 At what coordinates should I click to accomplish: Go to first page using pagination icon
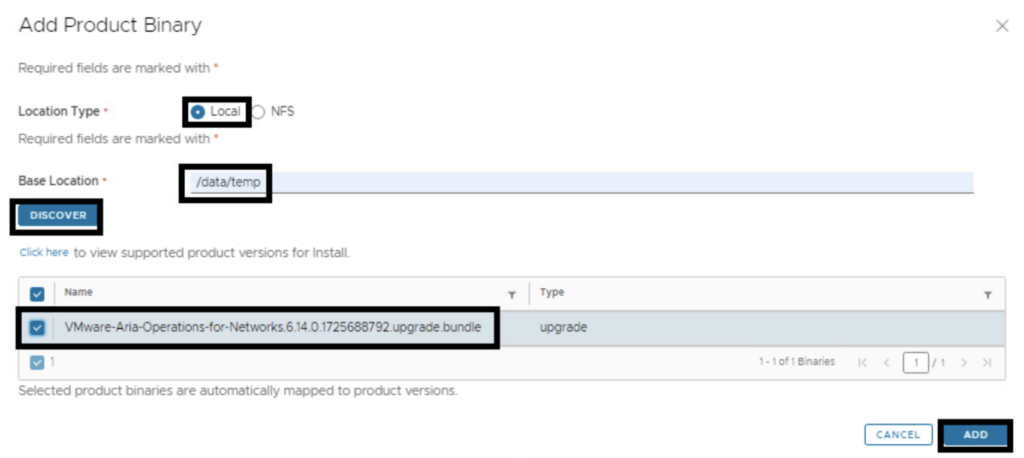click(863, 362)
